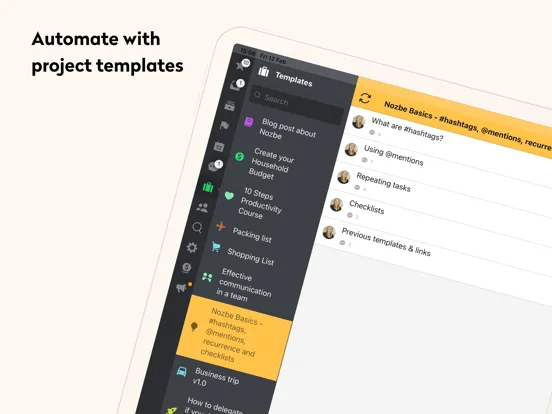552x414 pixels.
Task: Open task Using @mentions
Action: 394,155
